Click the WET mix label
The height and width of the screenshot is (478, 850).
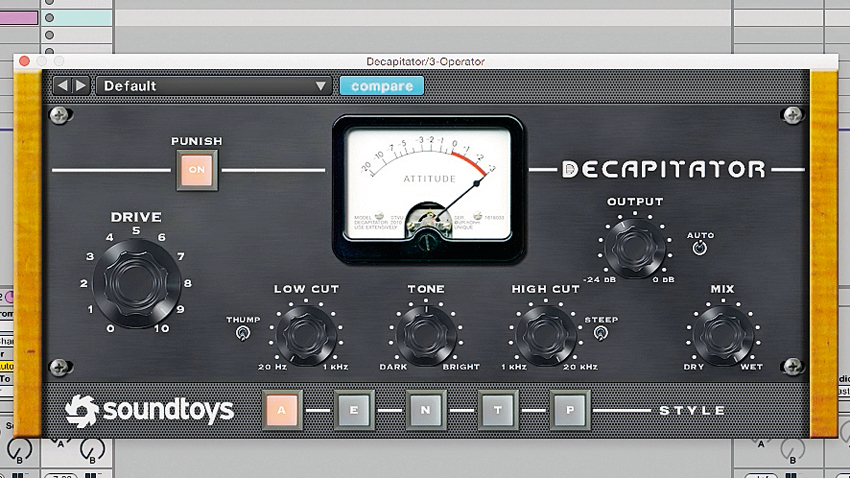[x=751, y=367]
